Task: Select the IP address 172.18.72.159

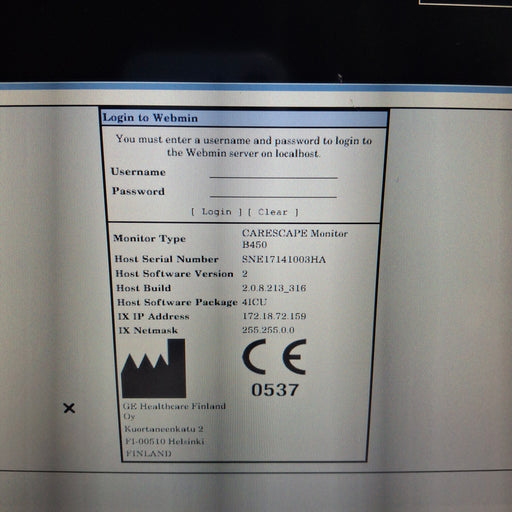Action: [x=274, y=316]
